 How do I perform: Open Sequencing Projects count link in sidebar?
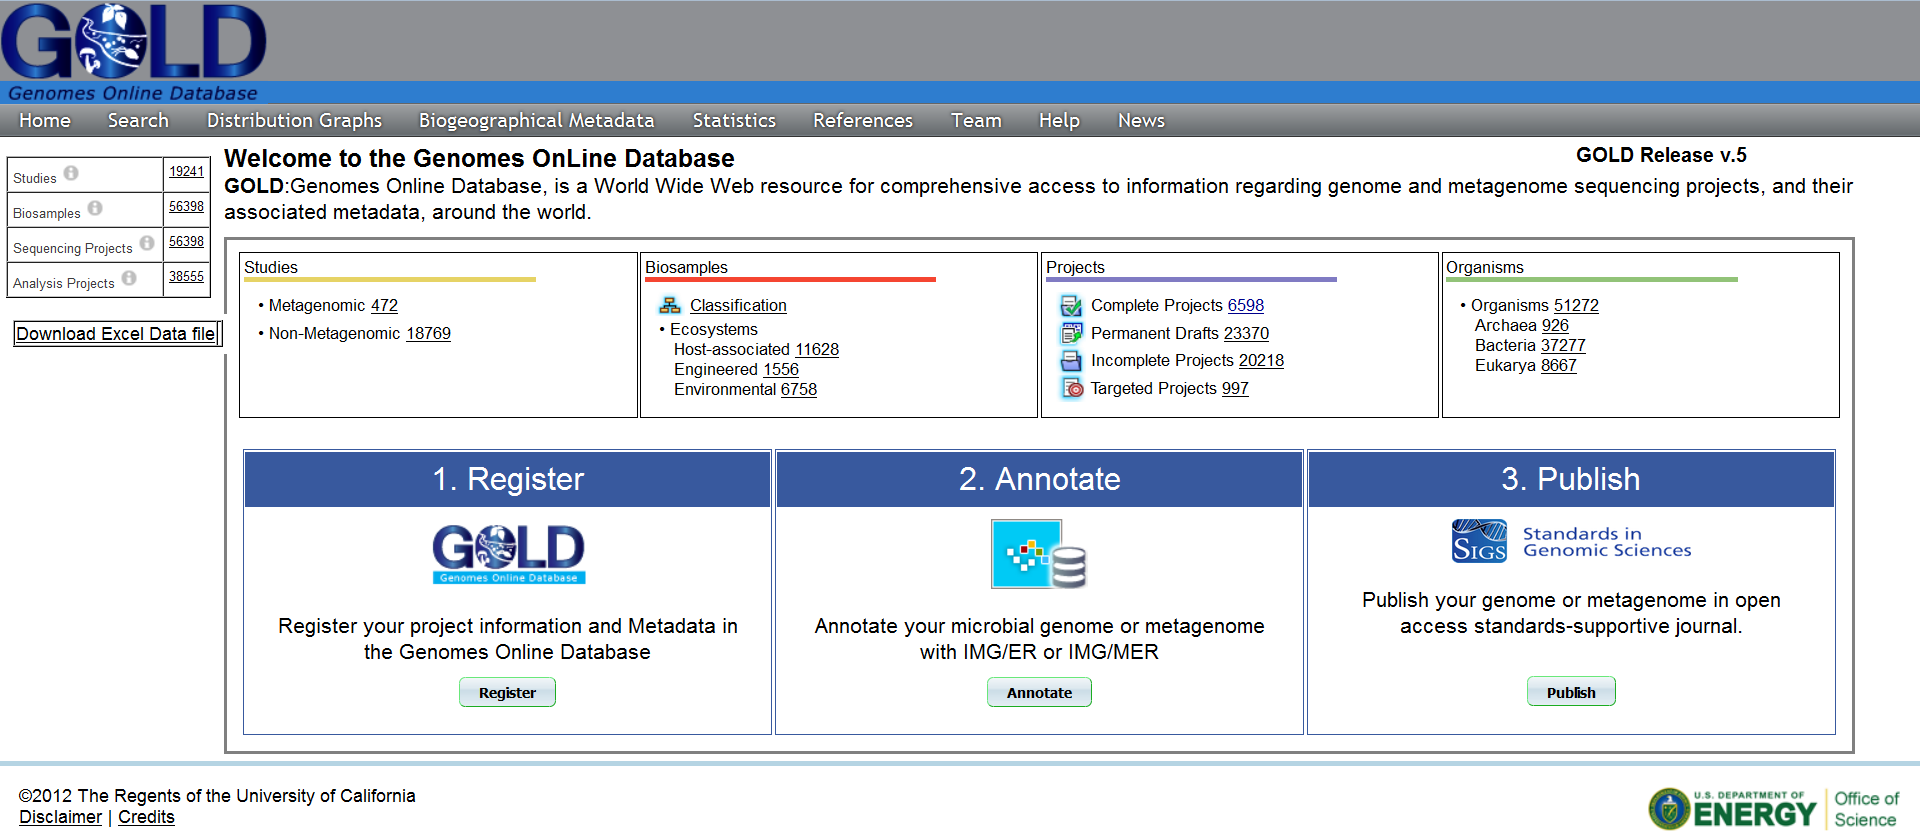click(x=186, y=242)
